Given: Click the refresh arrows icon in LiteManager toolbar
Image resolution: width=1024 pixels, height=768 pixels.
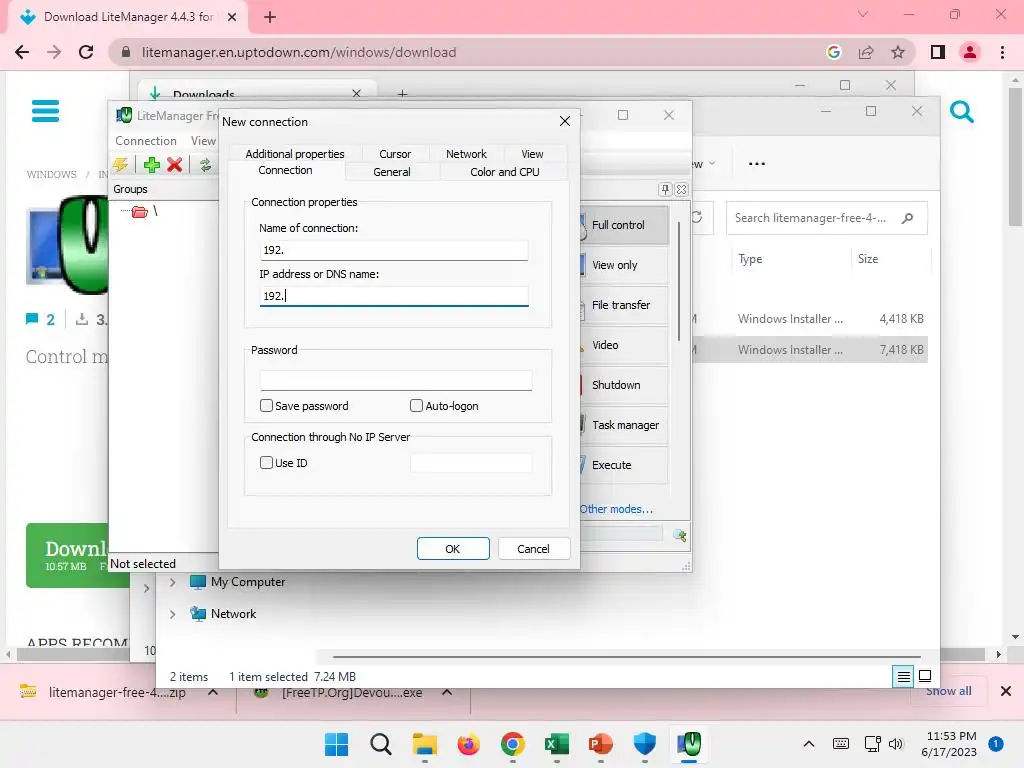Looking at the screenshot, I should (205, 165).
